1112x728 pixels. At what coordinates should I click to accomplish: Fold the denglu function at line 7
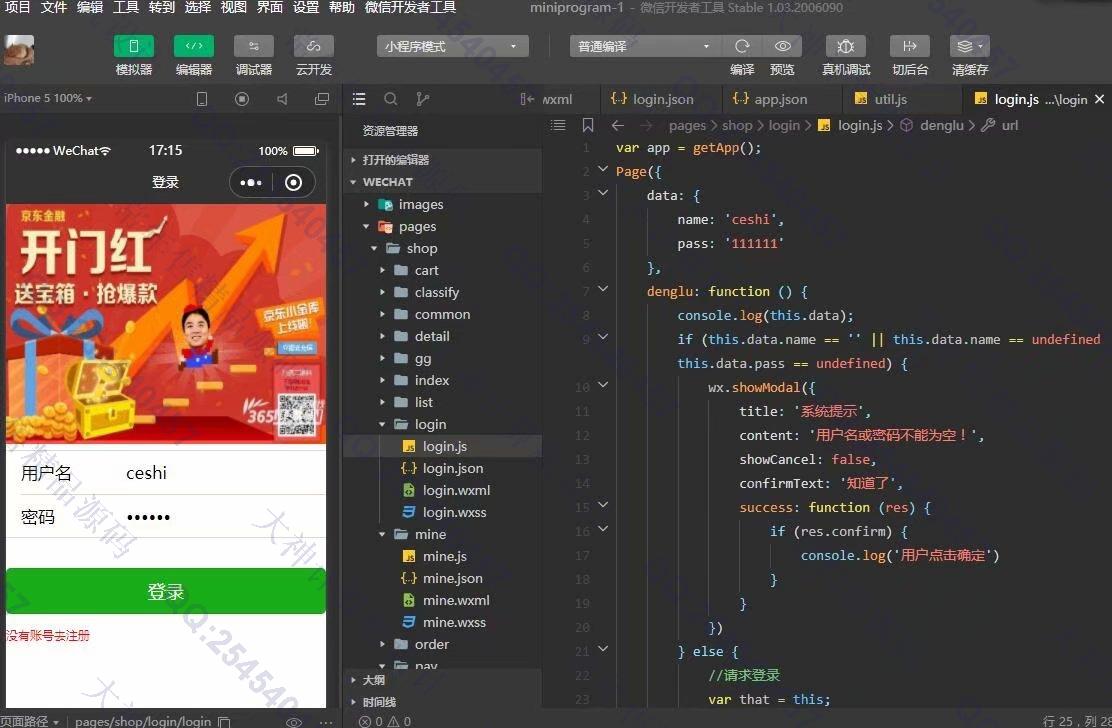point(603,289)
